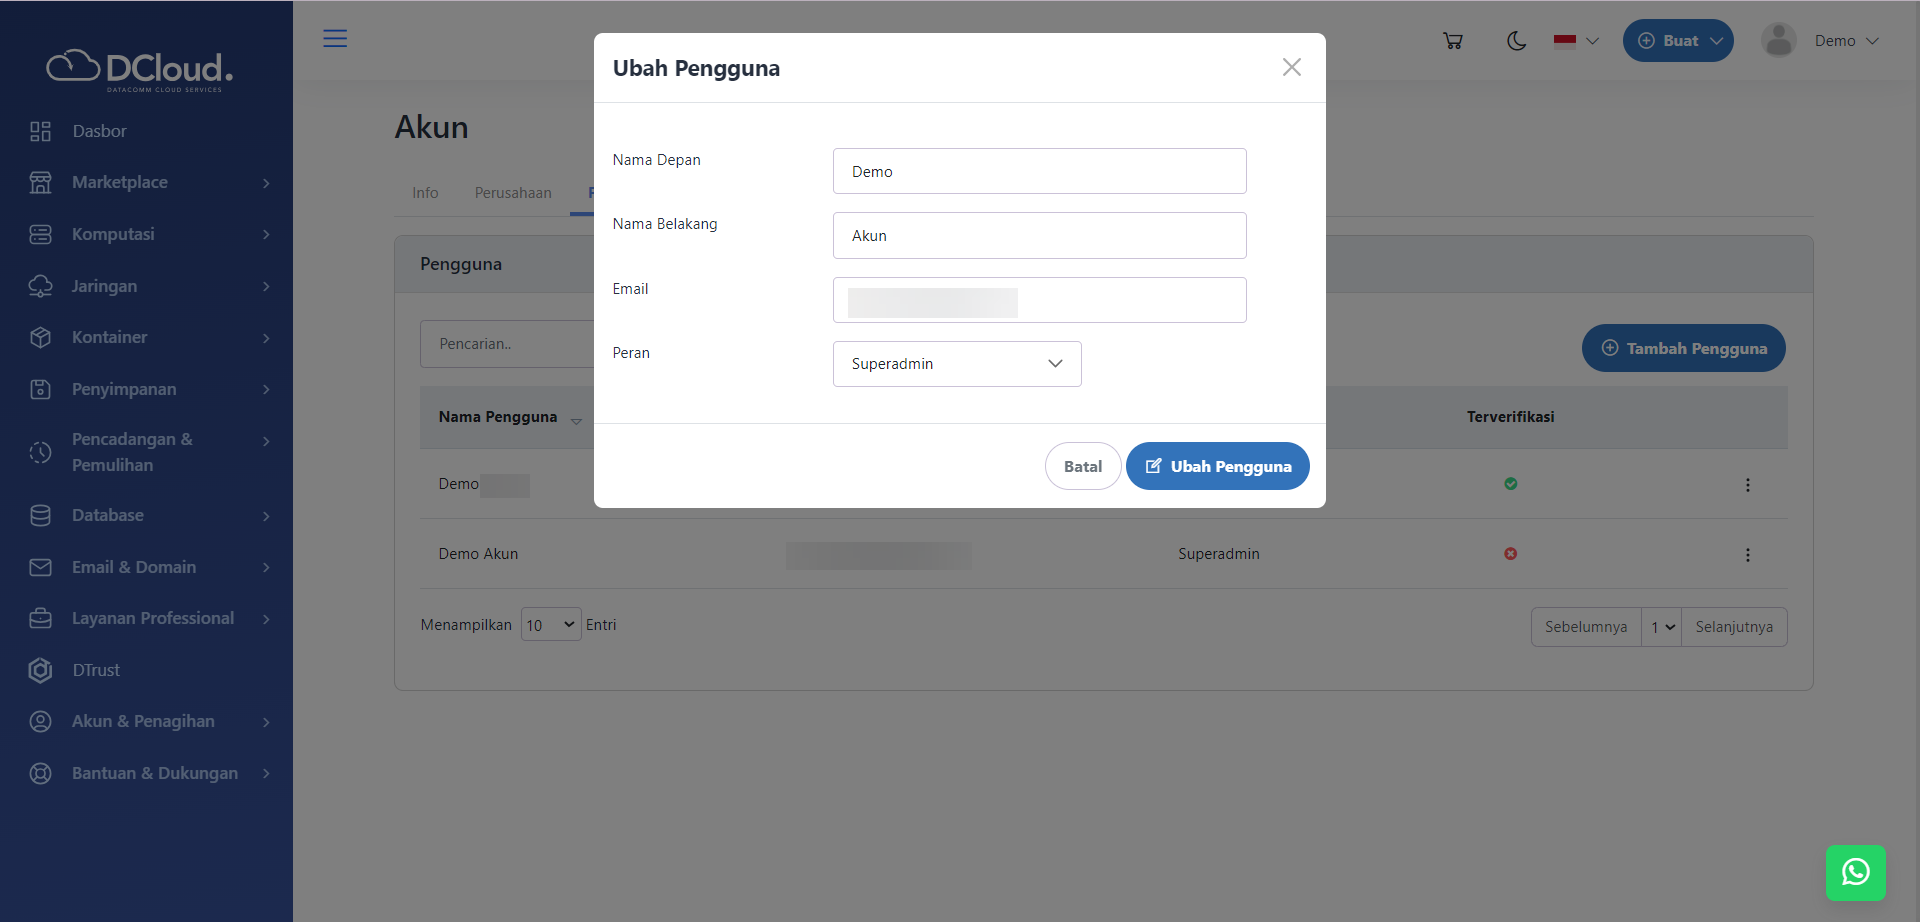Viewport: 1920px width, 922px height.
Task: Click the blue Ubah Pengguna button
Action: (x=1217, y=466)
